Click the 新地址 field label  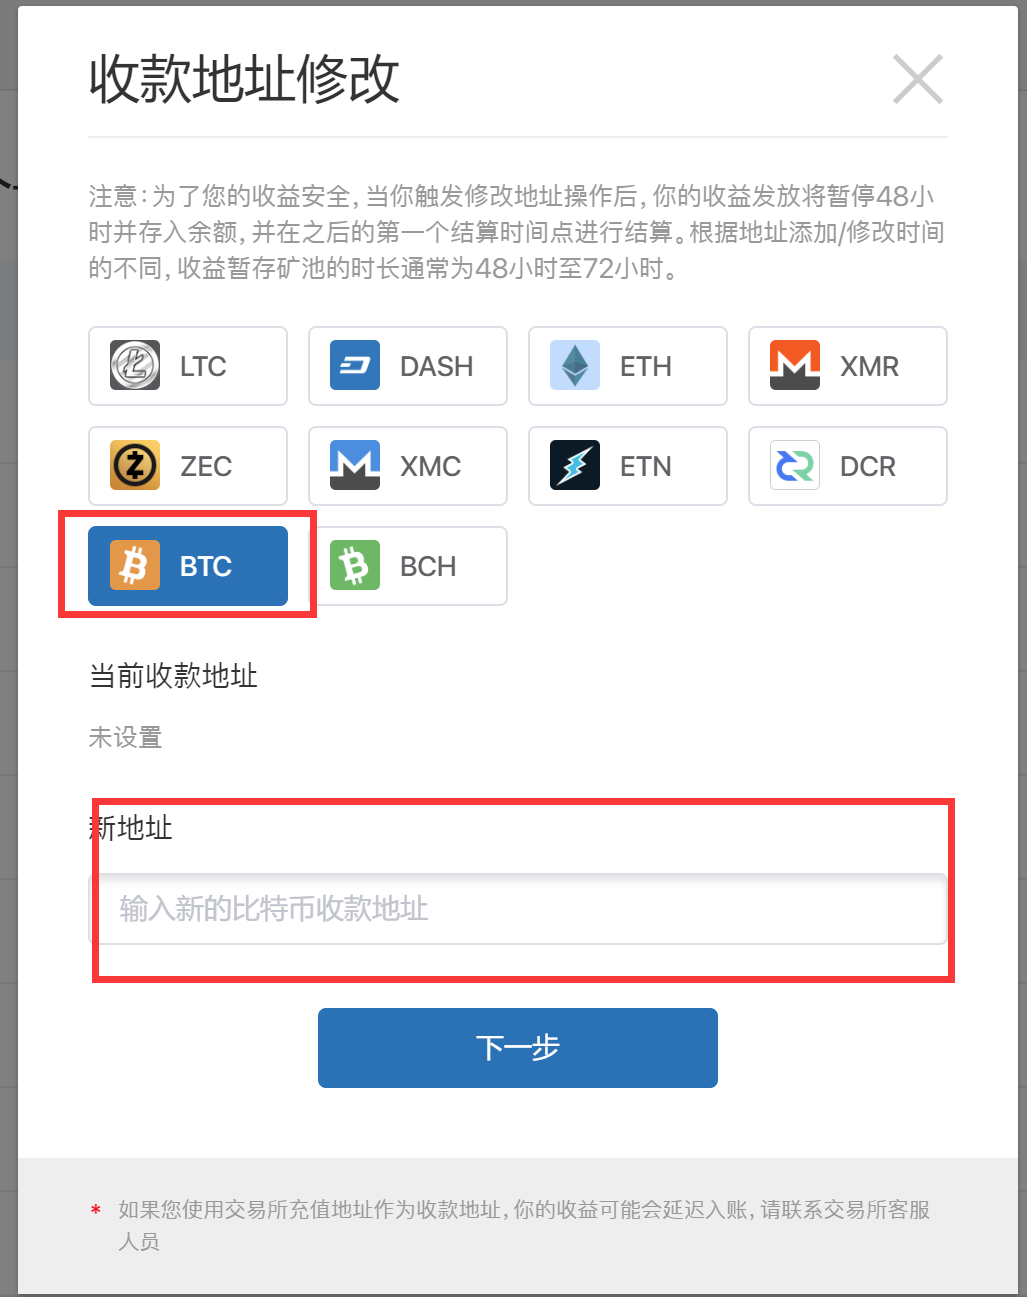(x=131, y=828)
